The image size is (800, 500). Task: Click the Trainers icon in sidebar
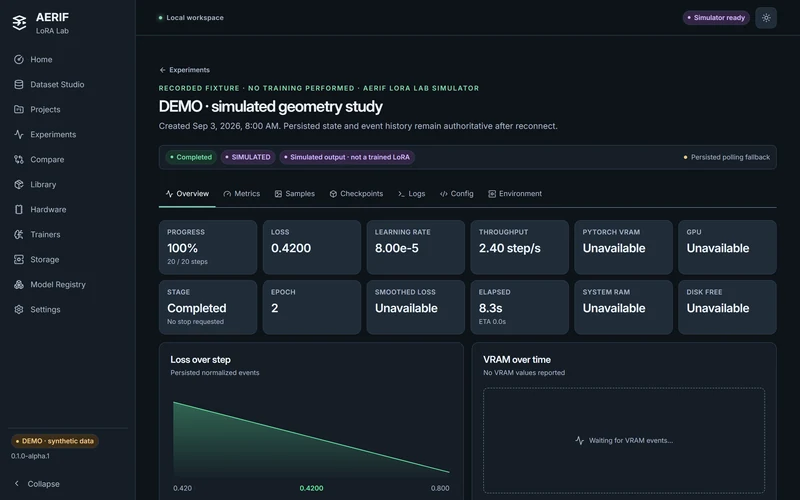19,235
